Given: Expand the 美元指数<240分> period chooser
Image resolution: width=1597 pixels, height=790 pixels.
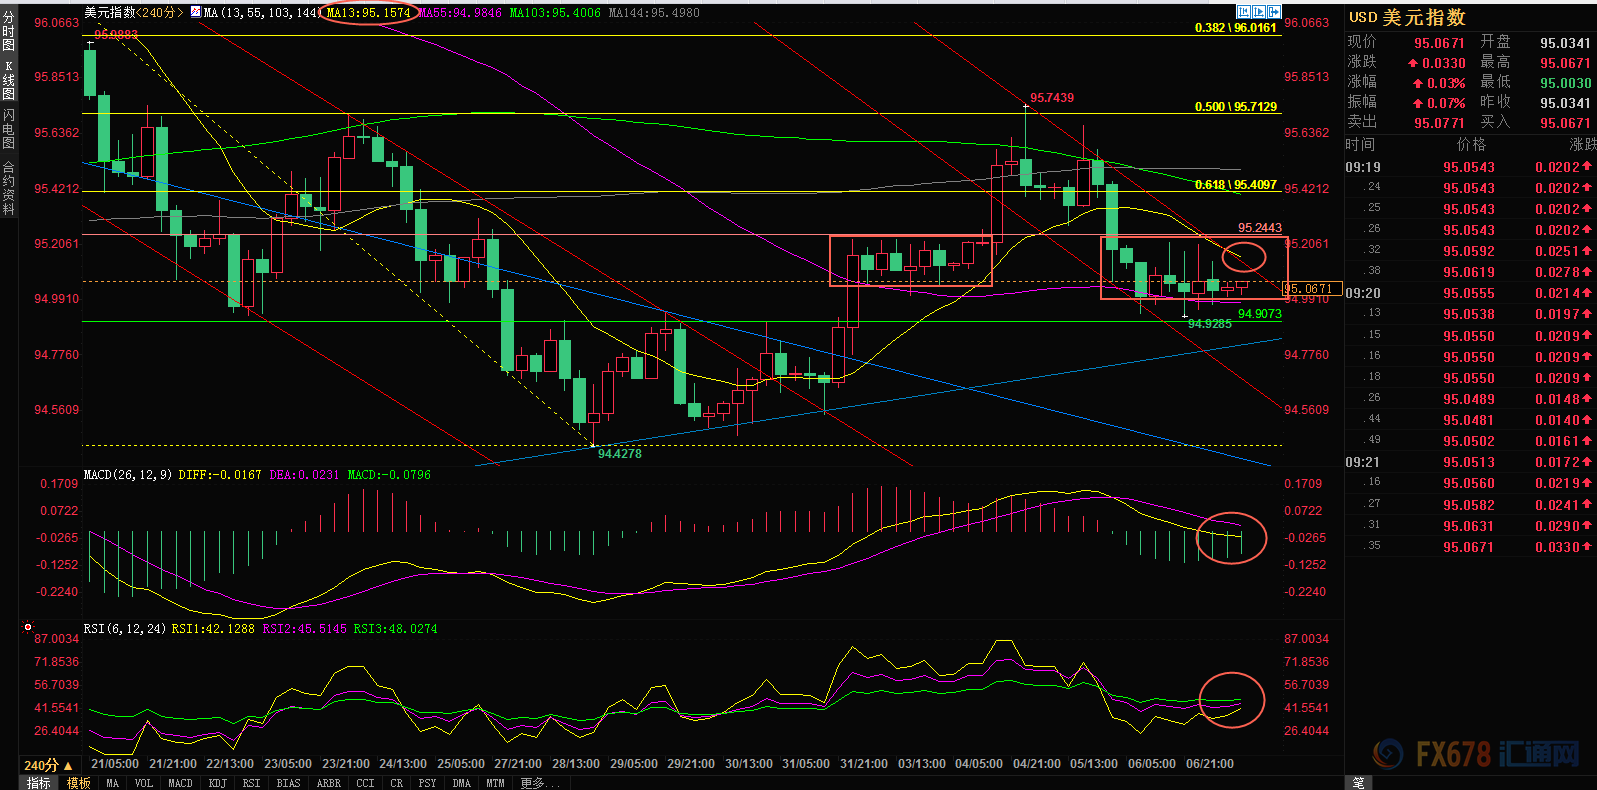Looking at the screenshot, I should tap(133, 12).
